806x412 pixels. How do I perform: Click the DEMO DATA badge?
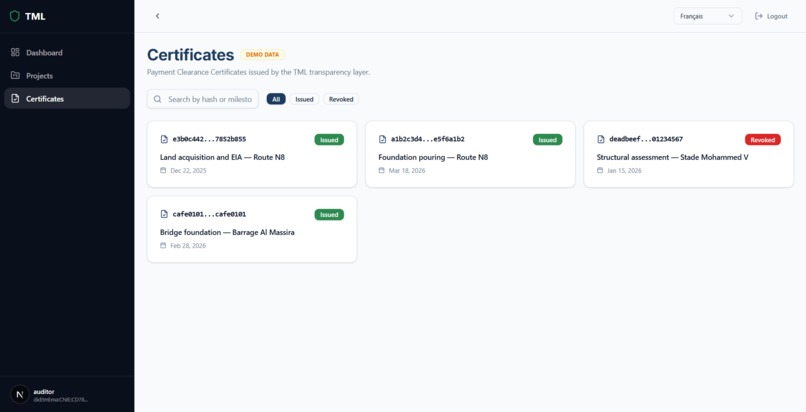click(x=262, y=54)
